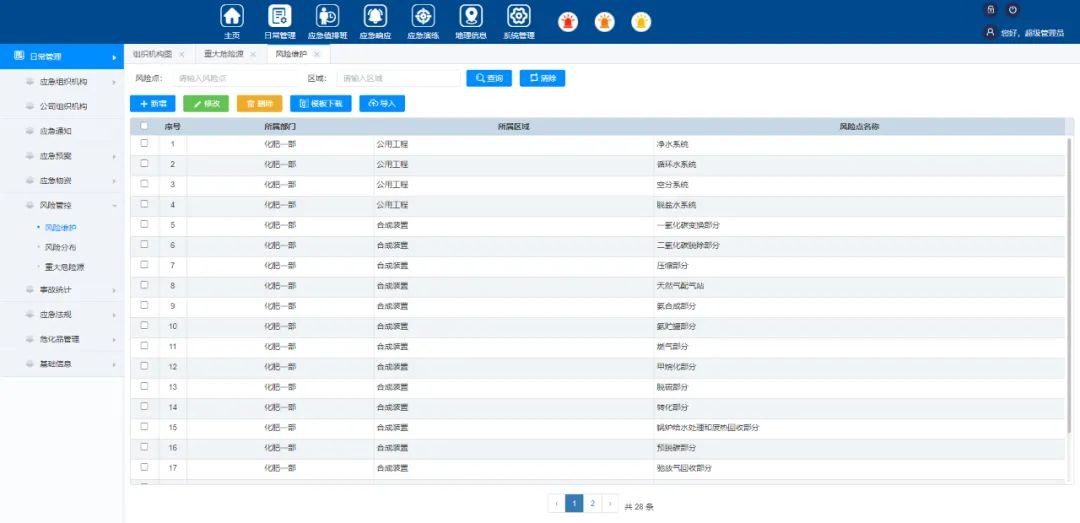This screenshot has height=523, width=1080.
Task: Check the select-all checkbox in table header
Action: pos(144,126)
